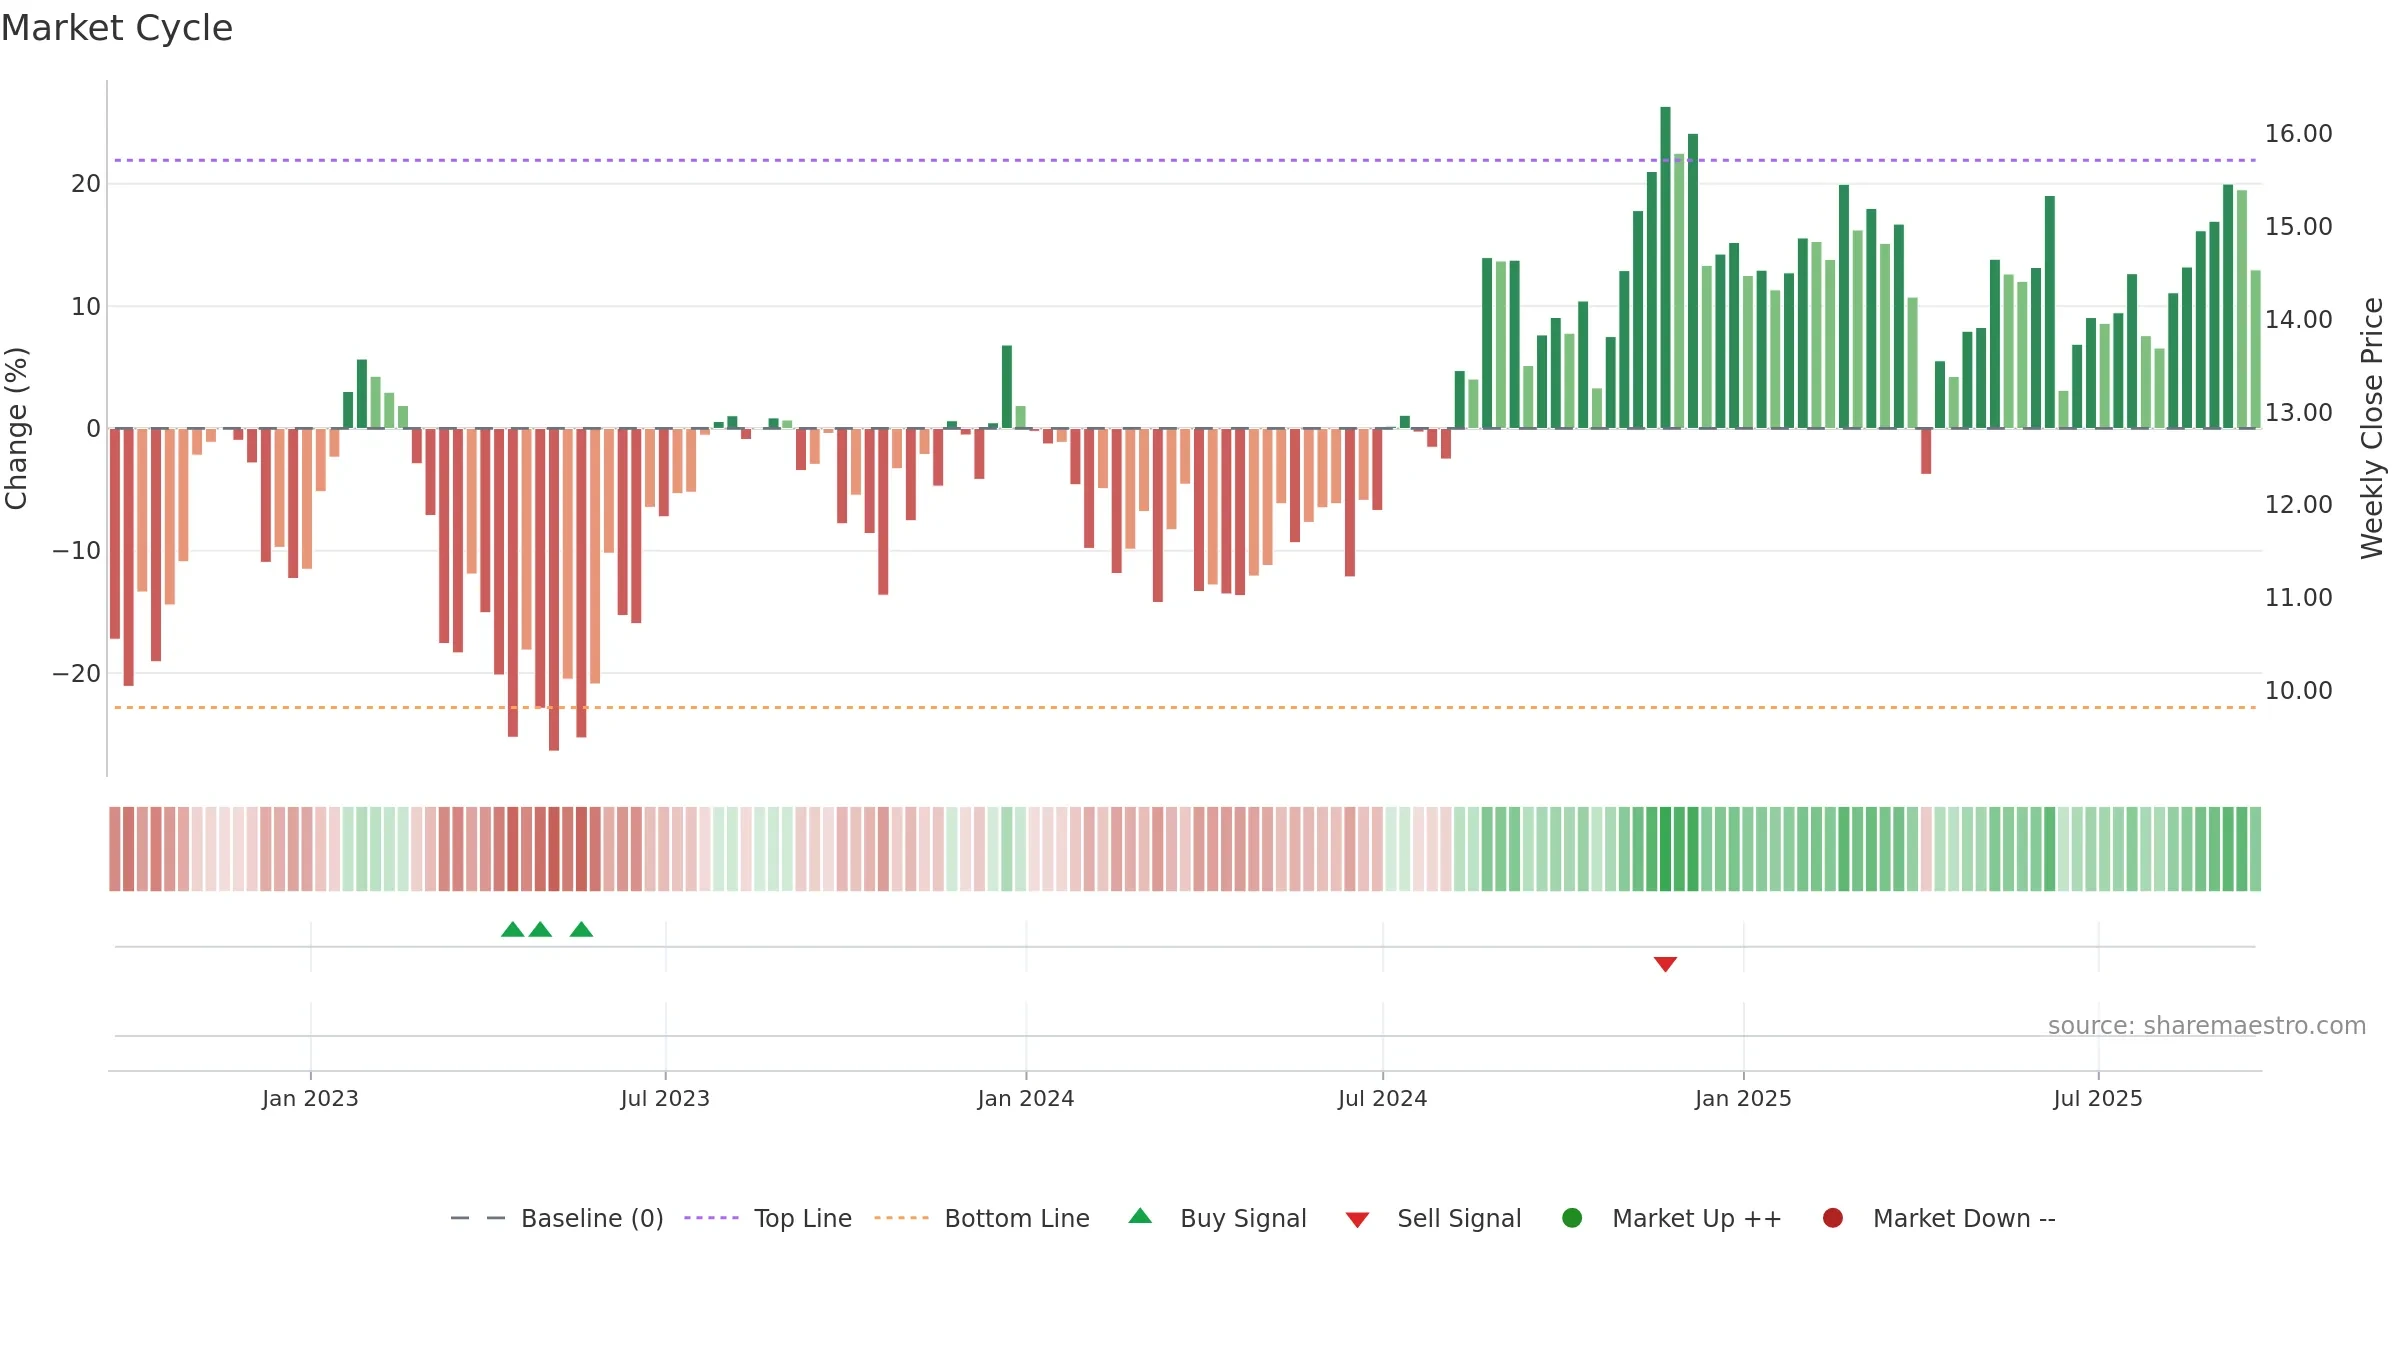Click the Bottom Line orange legend marker

point(901,1218)
